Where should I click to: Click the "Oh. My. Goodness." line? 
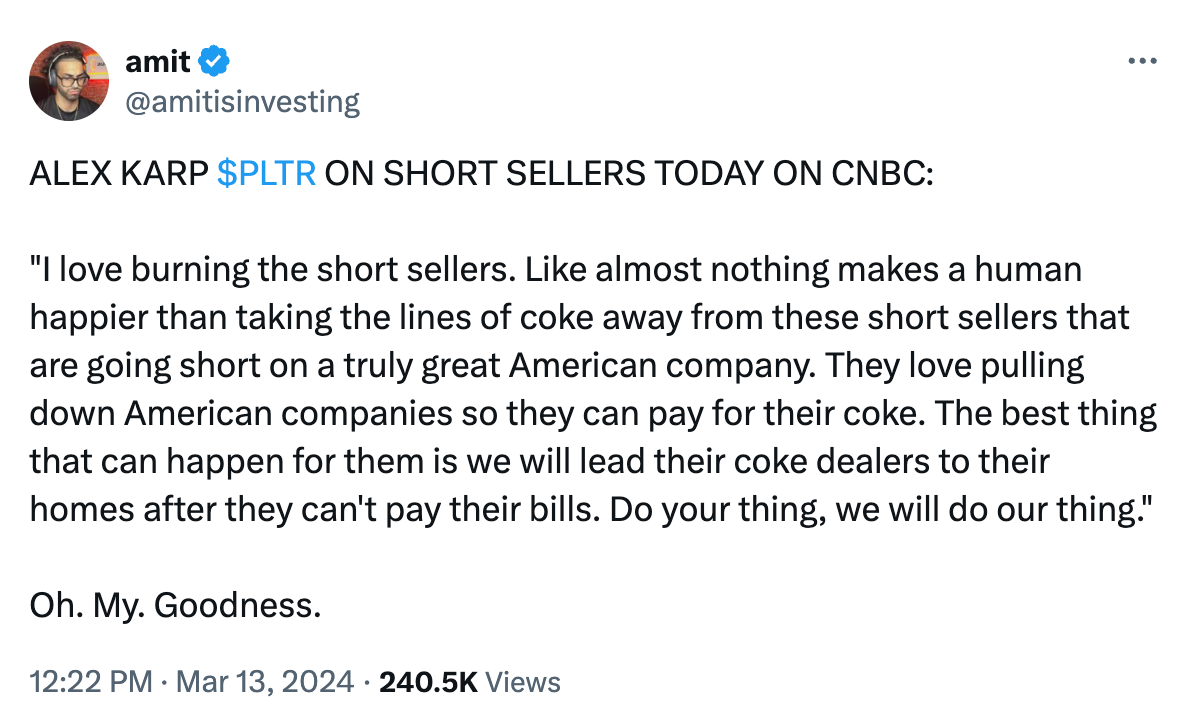click(x=175, y=605)
